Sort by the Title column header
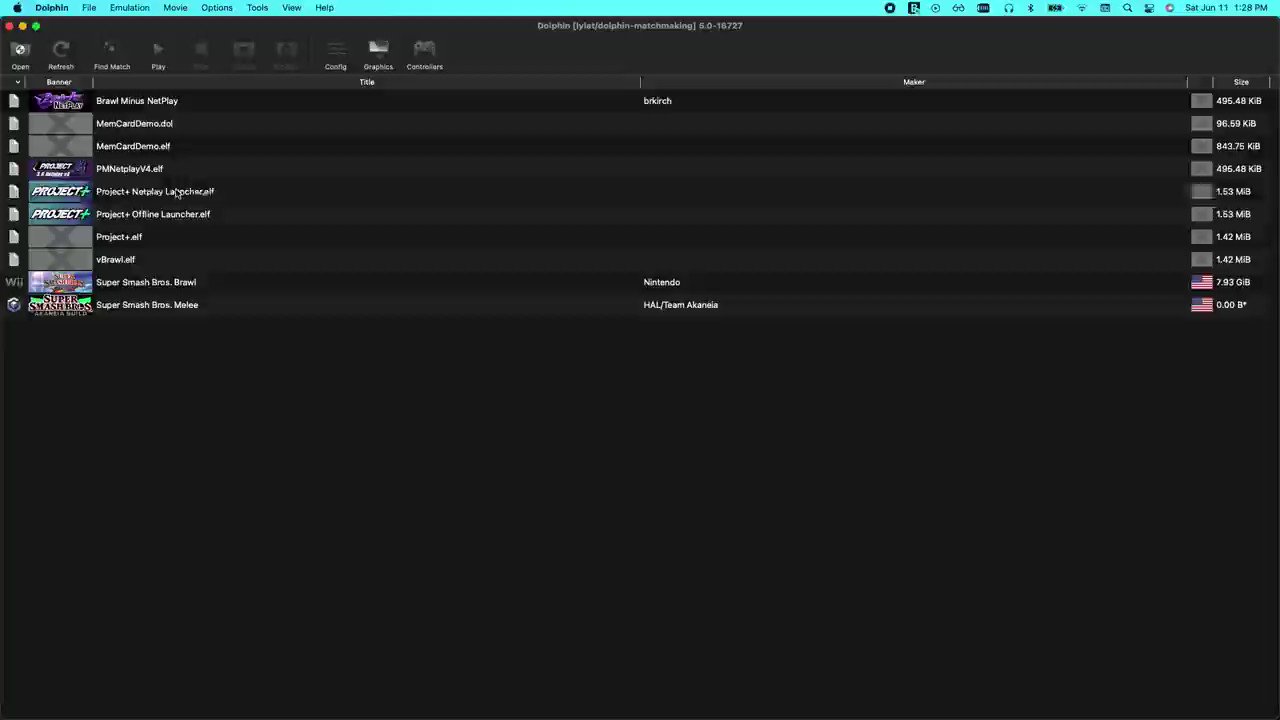Image resolution: width=1280 pixels, height=720 pixels. click(367, 82)
